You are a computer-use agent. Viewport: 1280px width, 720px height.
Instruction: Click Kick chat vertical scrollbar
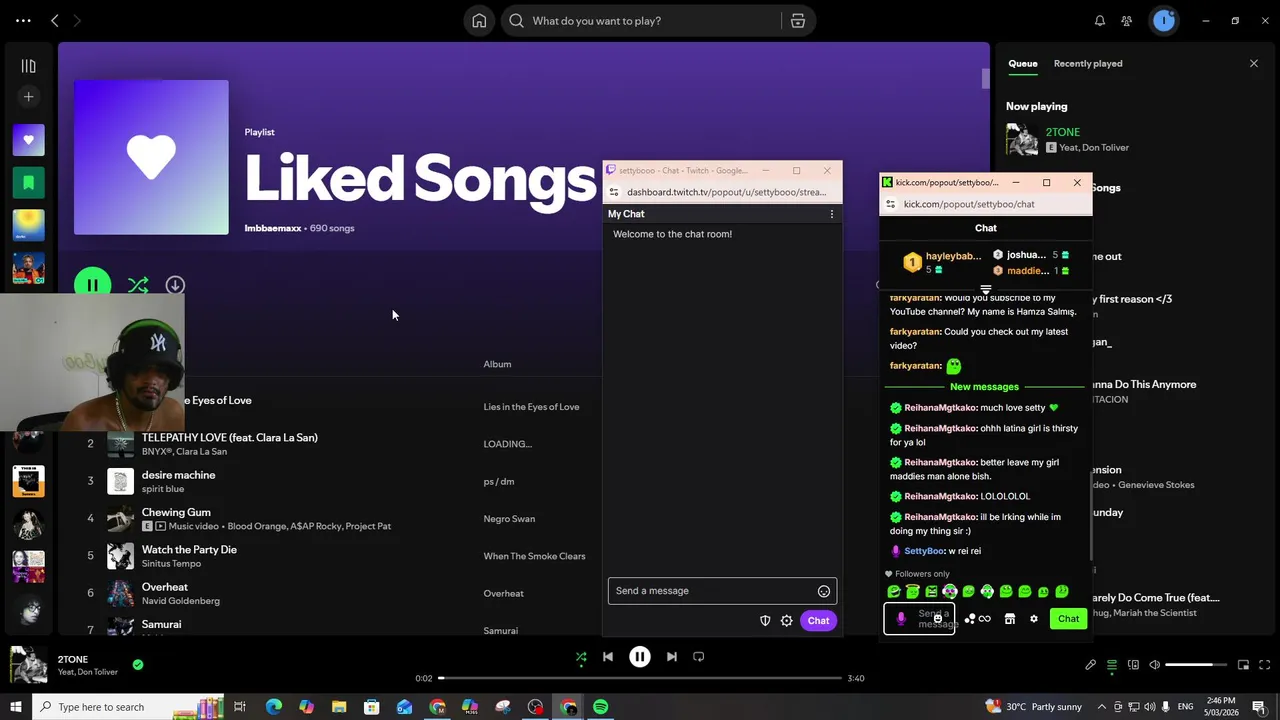pyautogui.click(x=1090, y=516)
